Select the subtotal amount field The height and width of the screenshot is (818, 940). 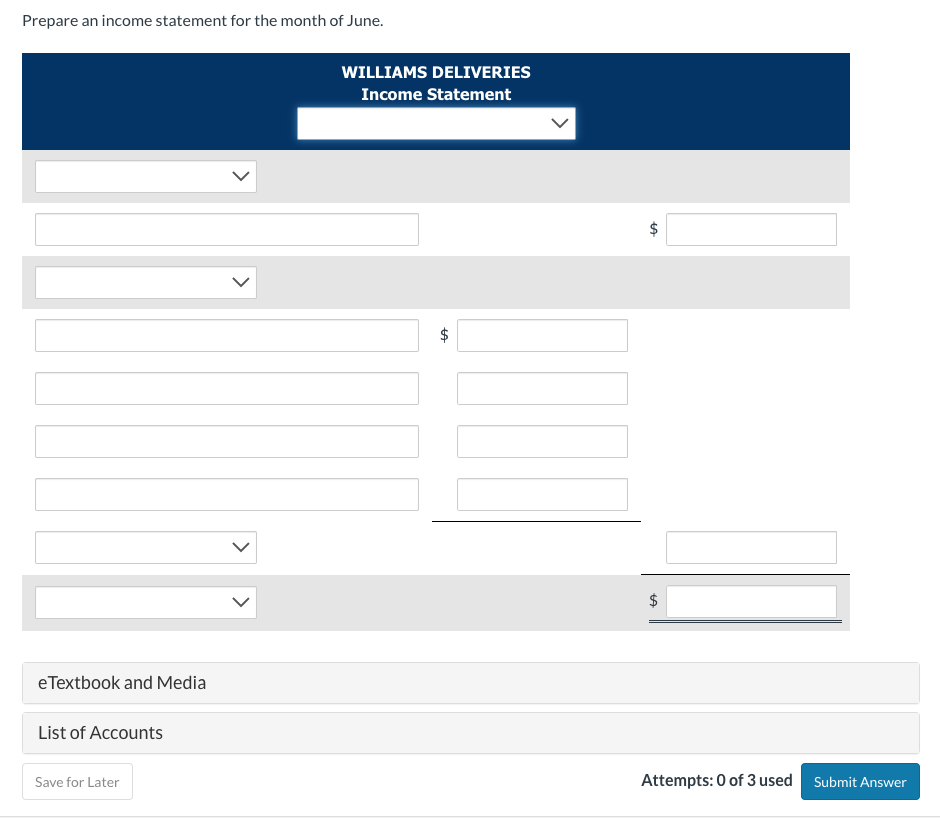coord(751,547)
